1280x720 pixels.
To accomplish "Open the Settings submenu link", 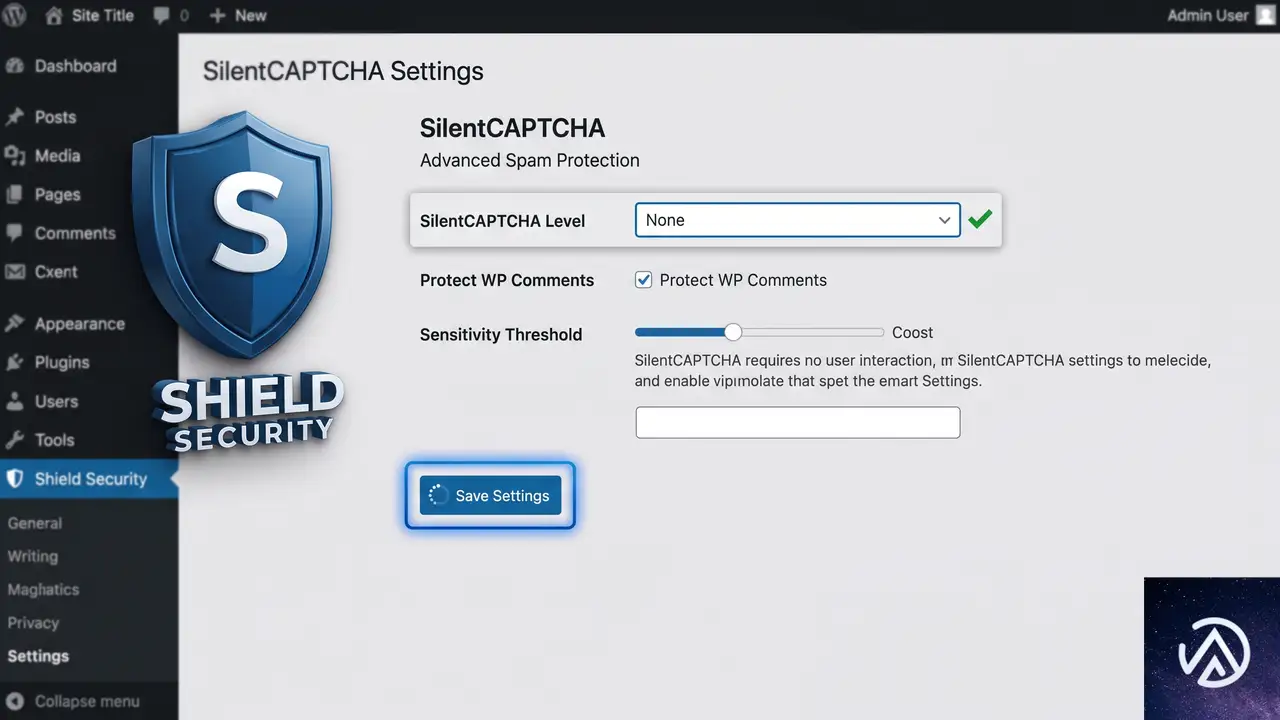I will click(38, 656).
